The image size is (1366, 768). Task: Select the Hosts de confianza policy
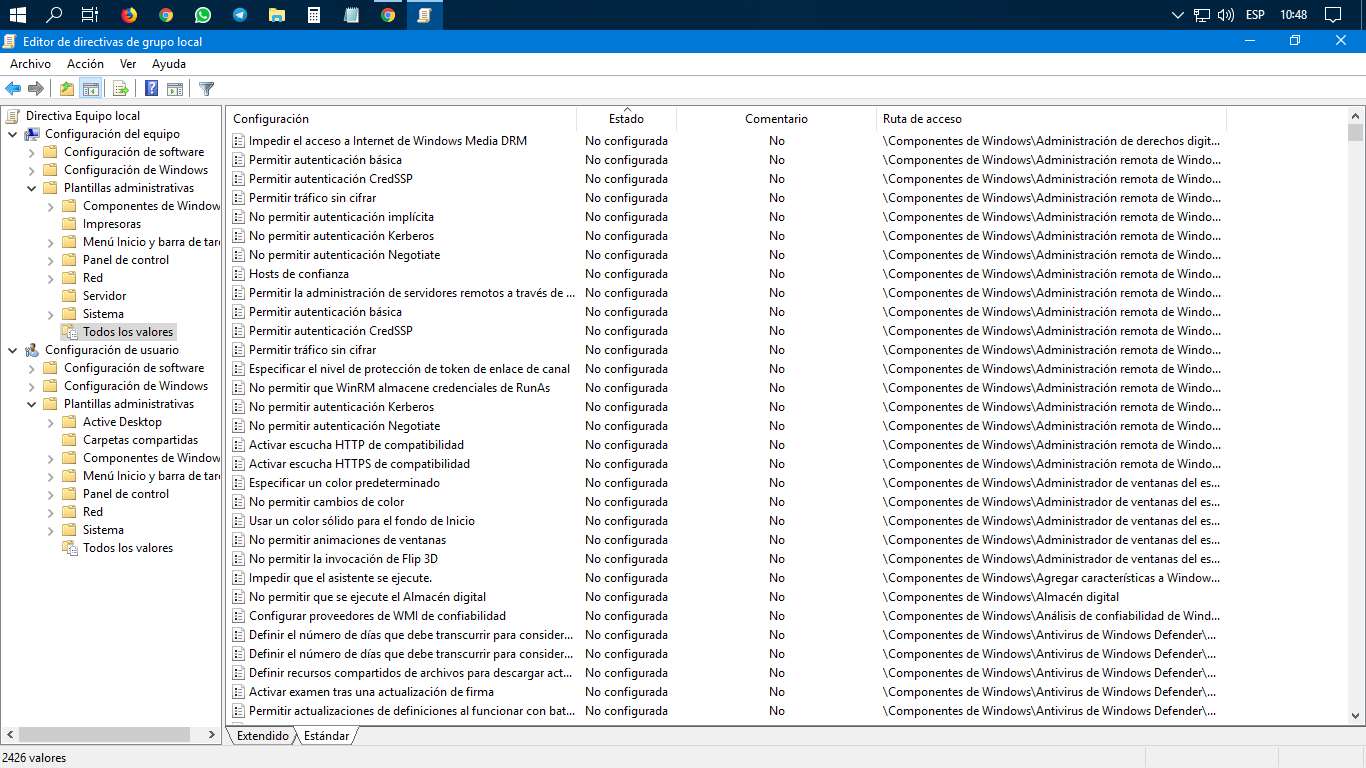point(299,274)
